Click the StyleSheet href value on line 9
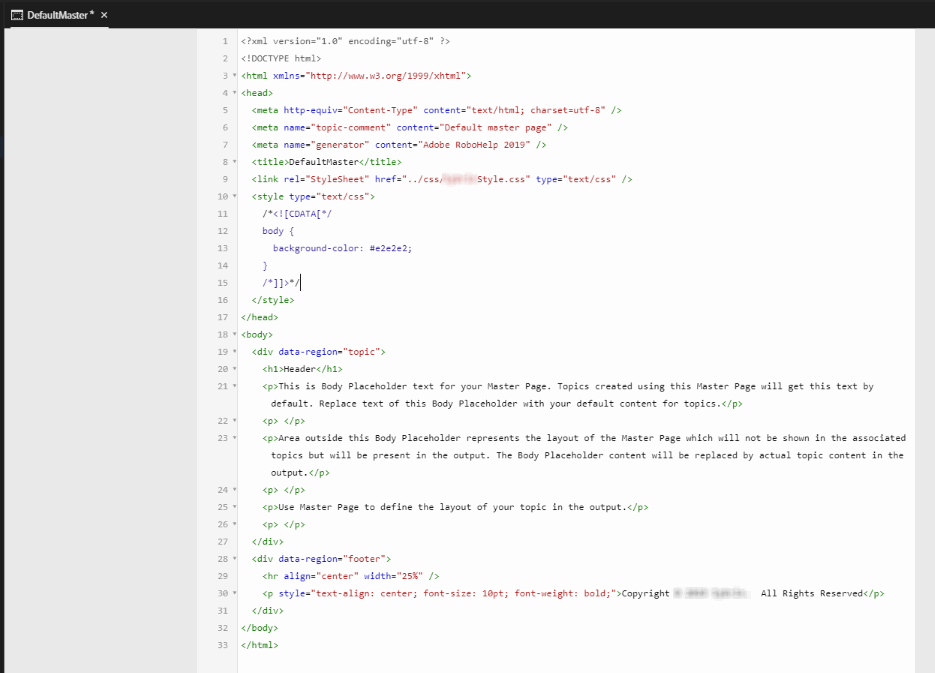This screenshot has height=673, width=935. point(466,179)
